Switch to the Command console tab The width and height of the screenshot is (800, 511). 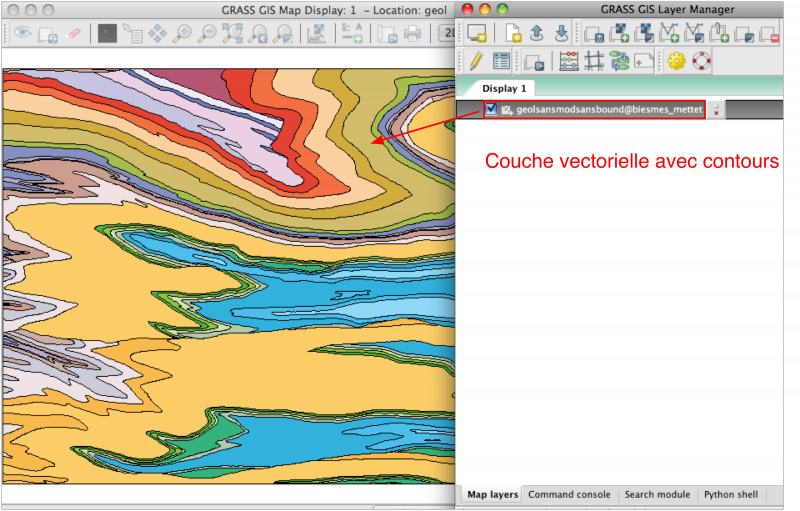tap(569, 495)
